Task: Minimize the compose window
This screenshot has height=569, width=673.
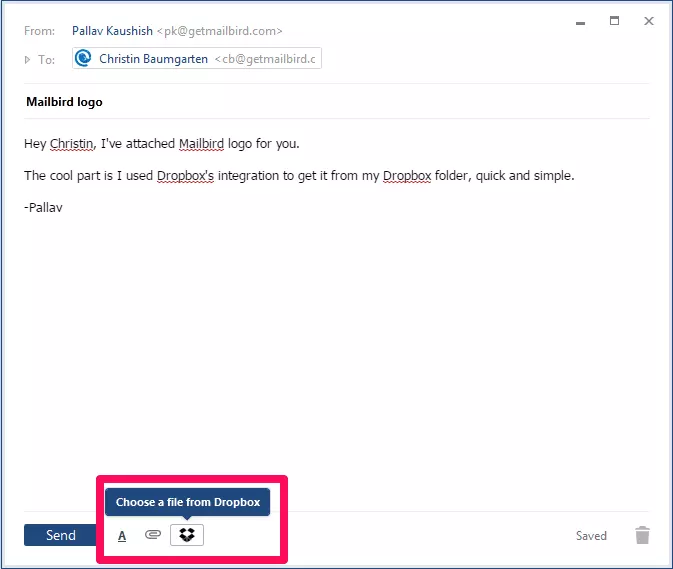Action: [580, 23]
